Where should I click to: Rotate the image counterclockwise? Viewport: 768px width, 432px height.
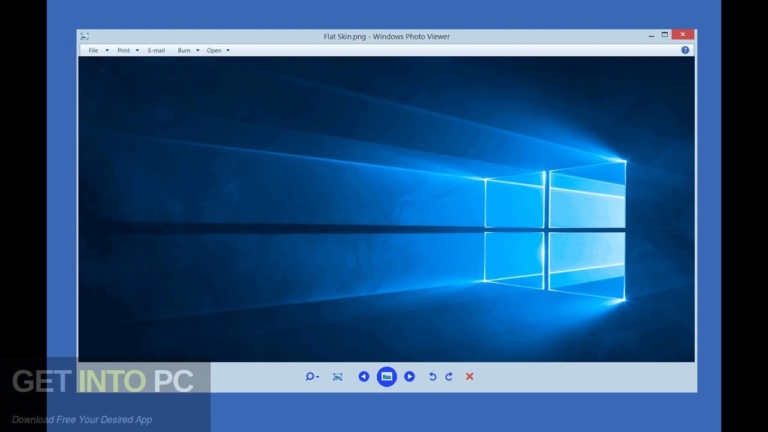pos(432,376)
